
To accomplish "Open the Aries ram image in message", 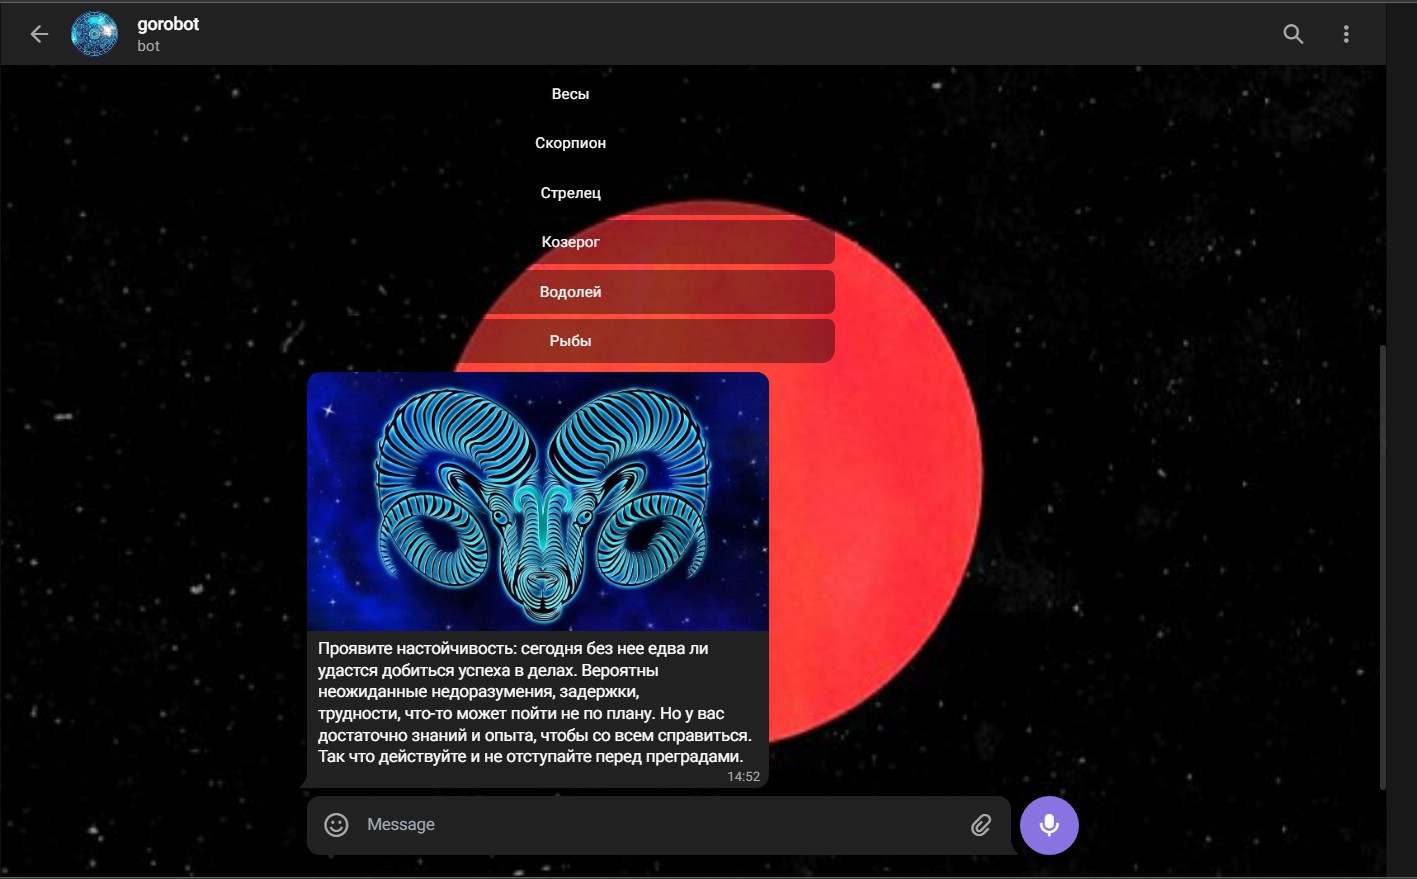I will 538,501.
